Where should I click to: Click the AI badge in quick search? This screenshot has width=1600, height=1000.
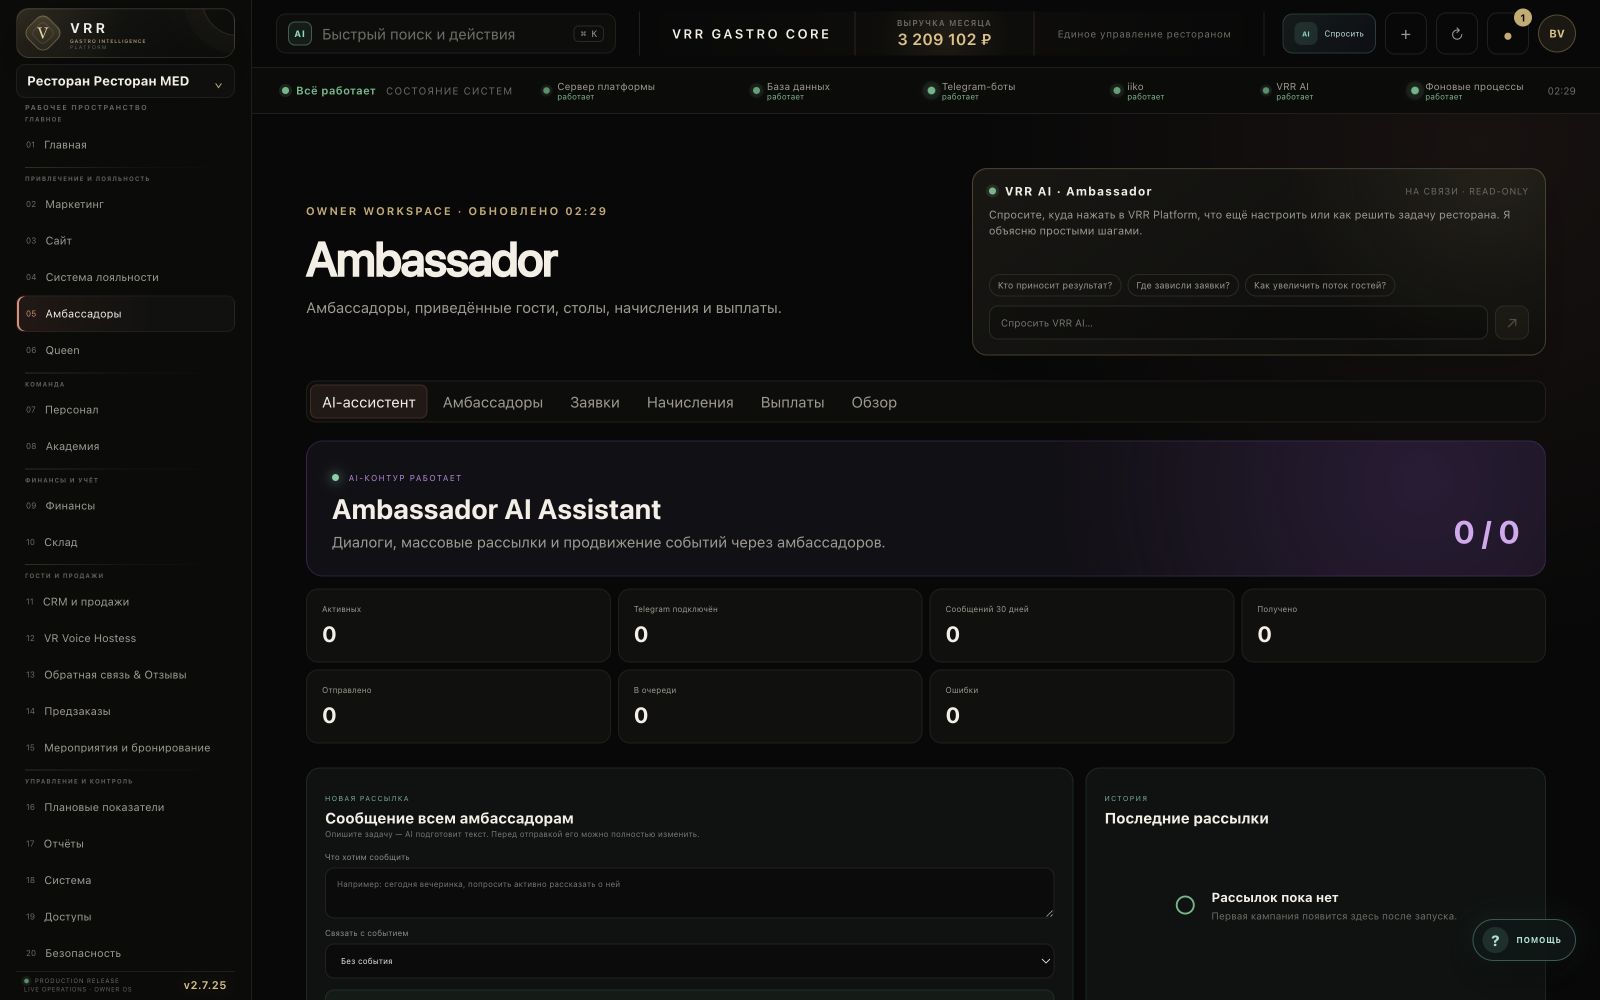click(298, 34)
